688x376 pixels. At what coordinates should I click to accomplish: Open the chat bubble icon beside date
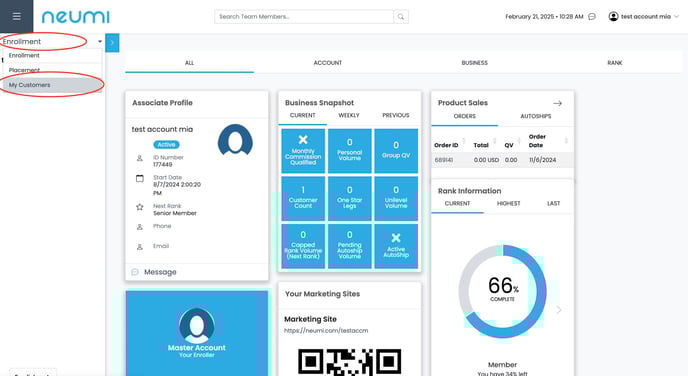tap(592, 17)
